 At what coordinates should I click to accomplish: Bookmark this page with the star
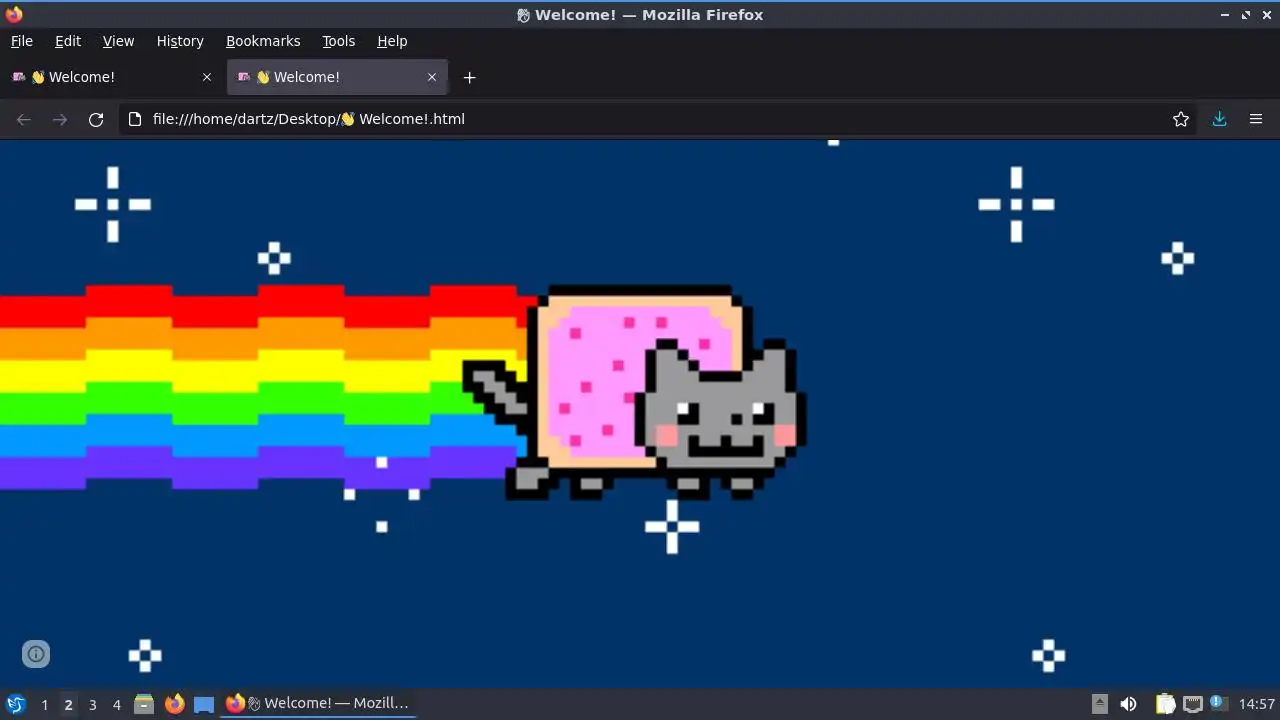click(x=1181, y=119)
